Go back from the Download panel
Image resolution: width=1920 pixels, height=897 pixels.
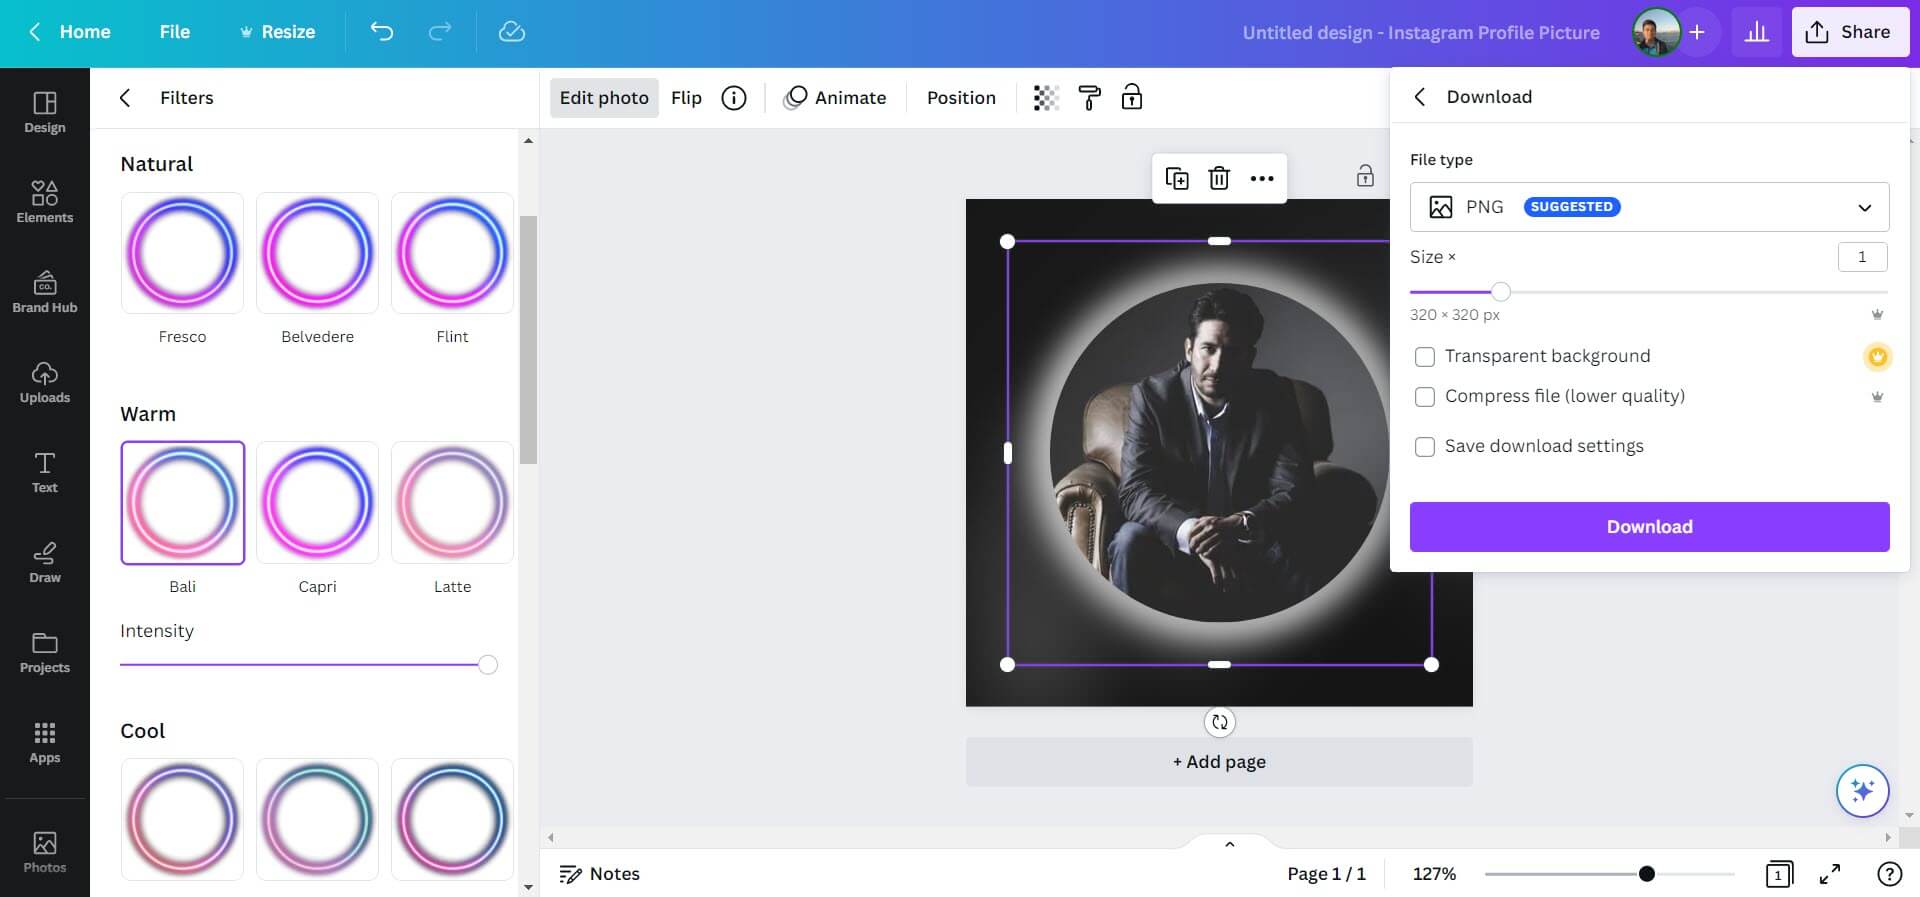click(1420, 97)
